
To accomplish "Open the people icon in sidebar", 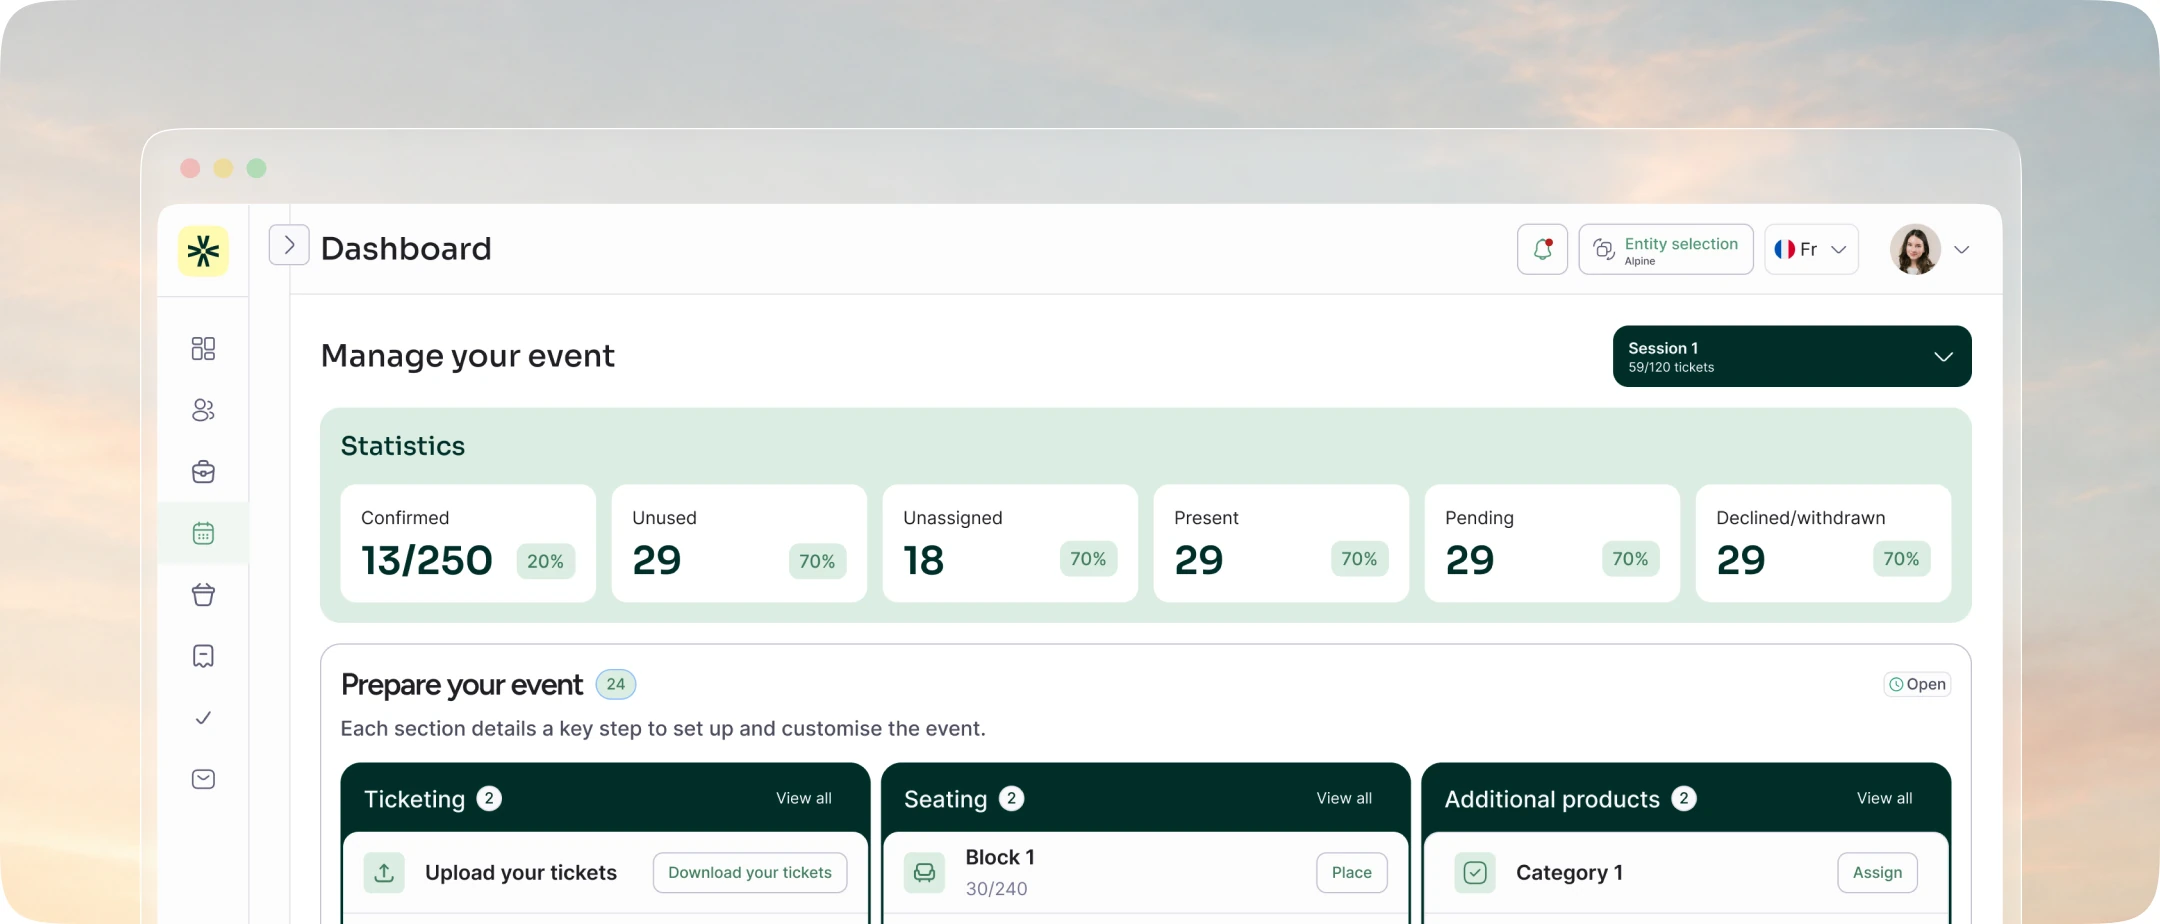I will [x=203, y=410].
